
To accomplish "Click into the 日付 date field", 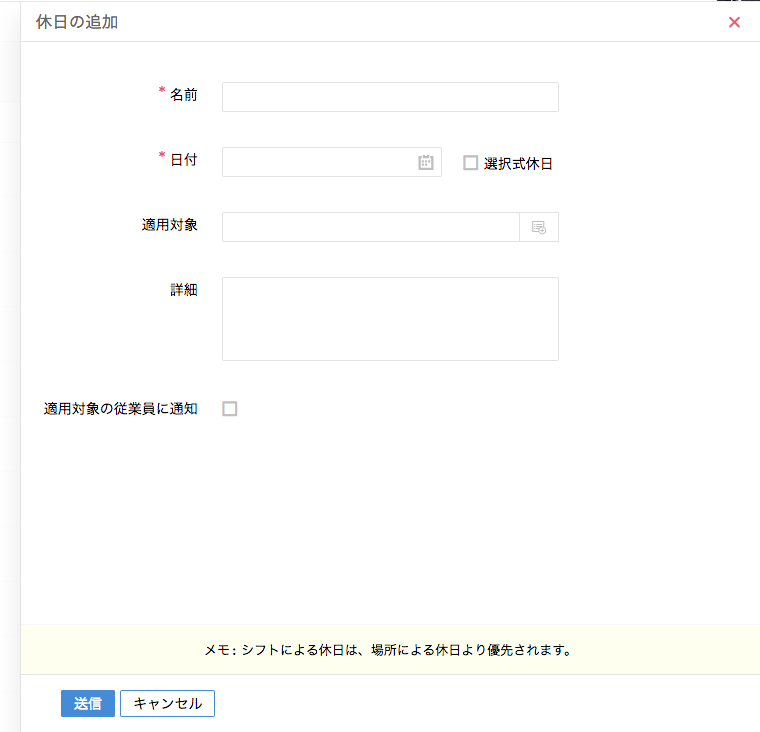I will 317,162.
